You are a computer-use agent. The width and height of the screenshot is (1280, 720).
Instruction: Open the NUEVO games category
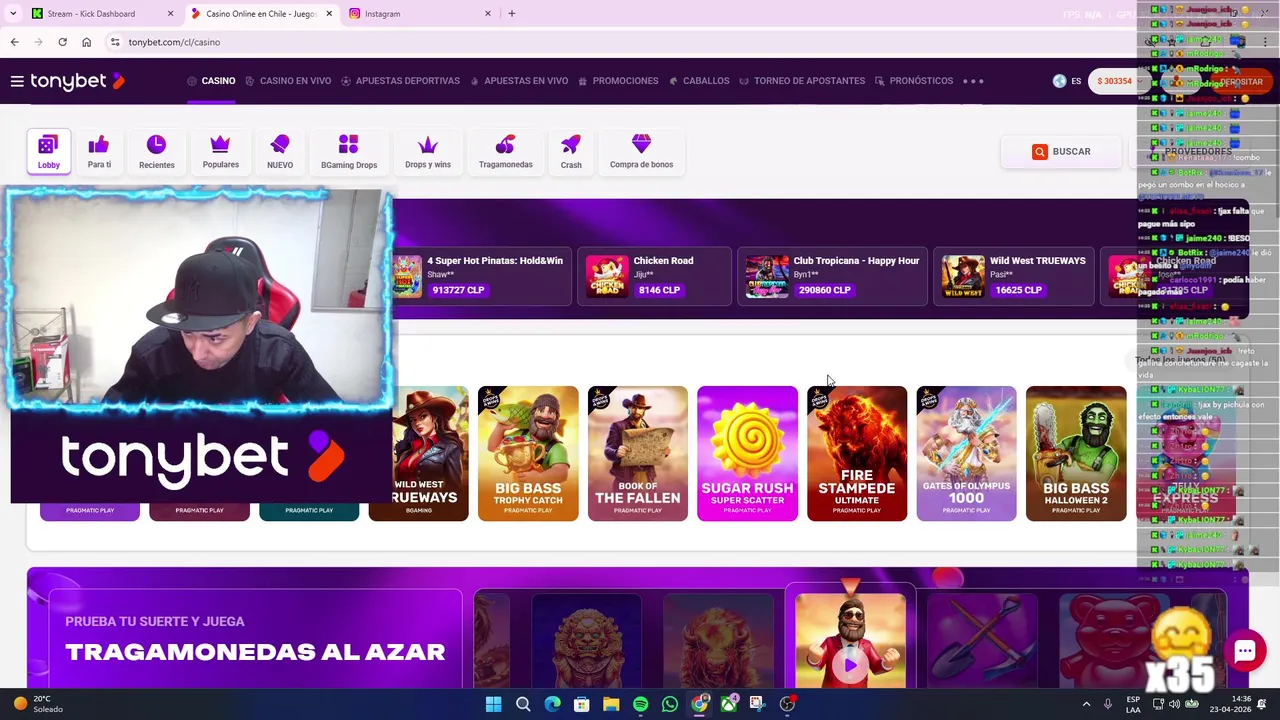coord(280,152)
